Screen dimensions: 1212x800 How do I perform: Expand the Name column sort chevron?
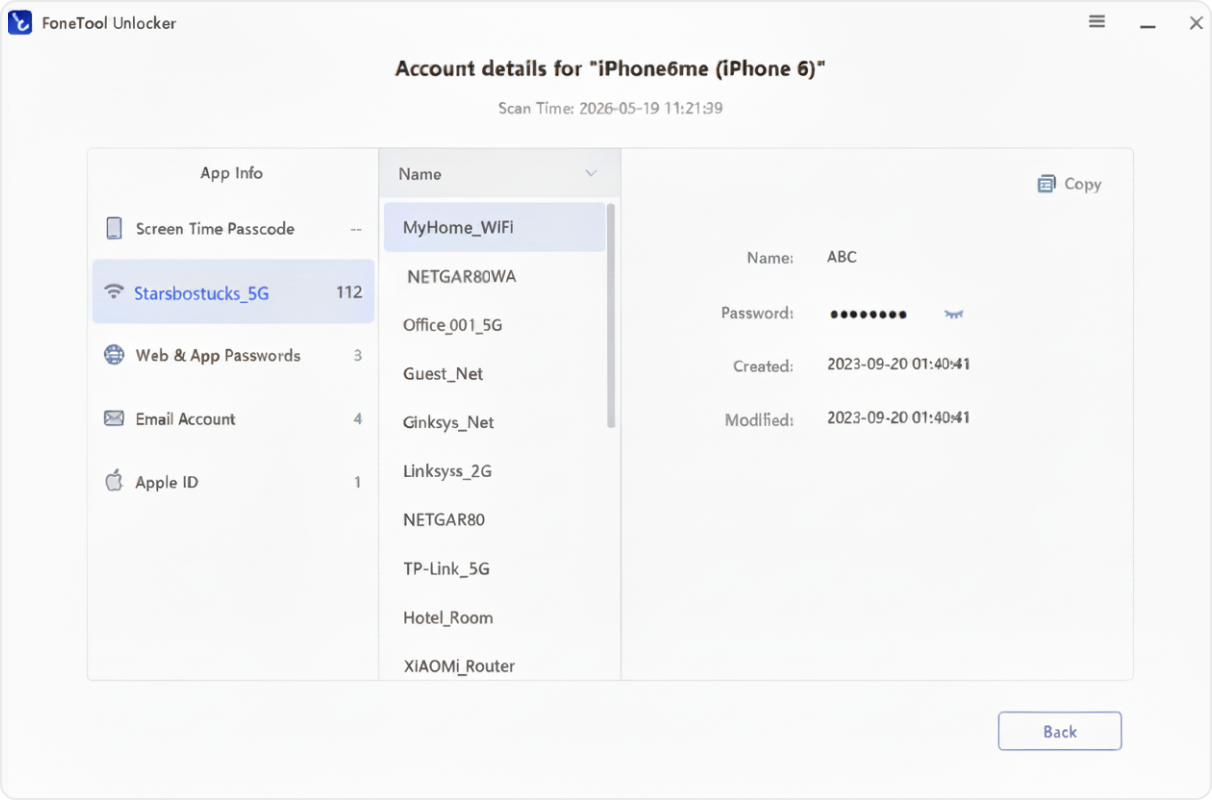pos(591,174)
